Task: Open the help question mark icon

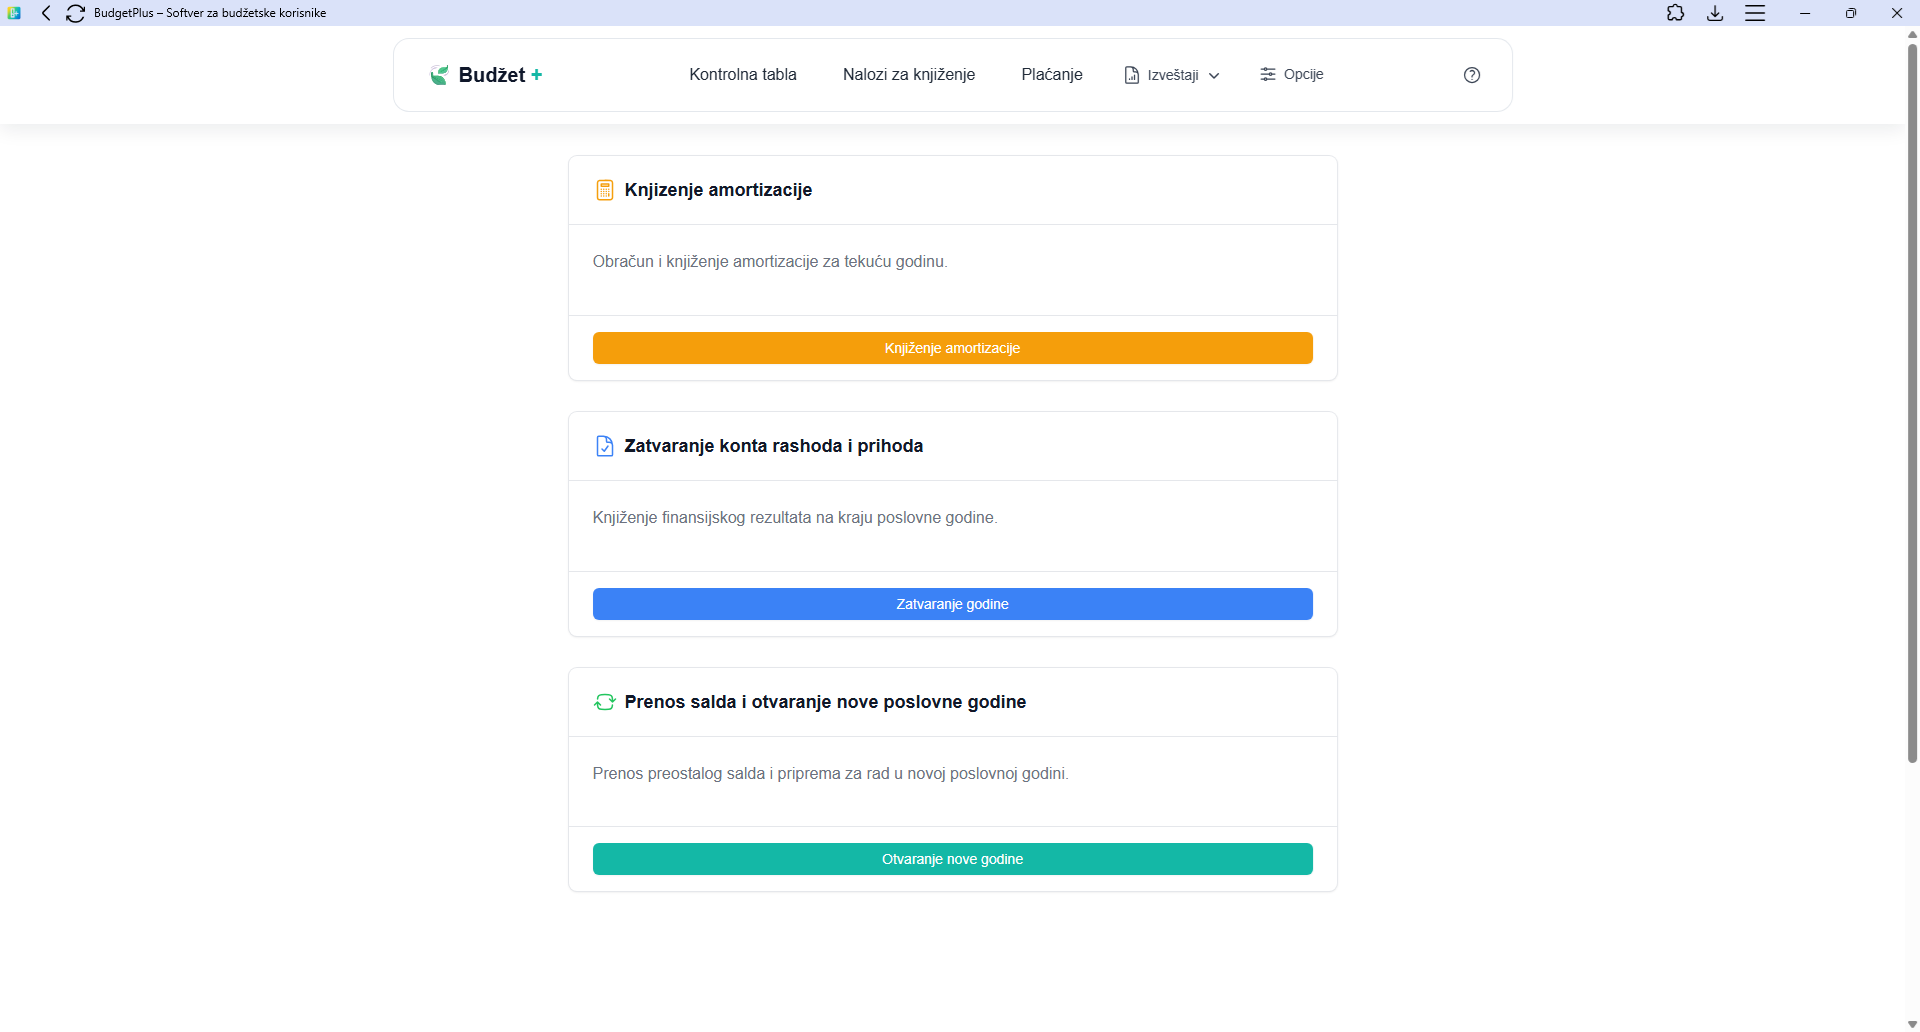Action: coord(1471,75)
